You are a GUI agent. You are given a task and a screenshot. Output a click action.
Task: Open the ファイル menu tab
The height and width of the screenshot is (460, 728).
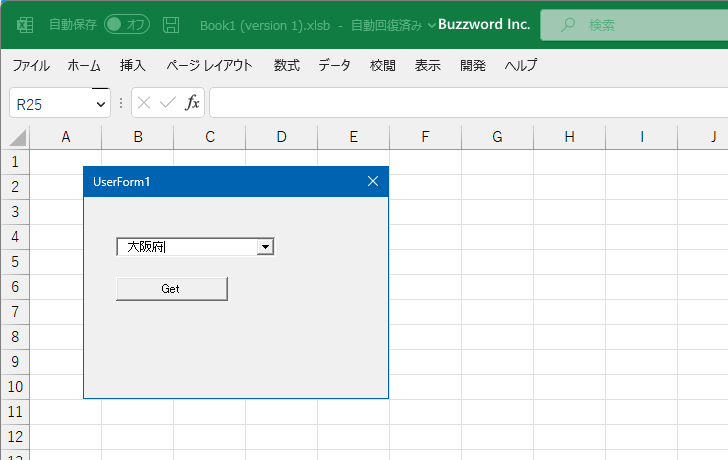31,65
